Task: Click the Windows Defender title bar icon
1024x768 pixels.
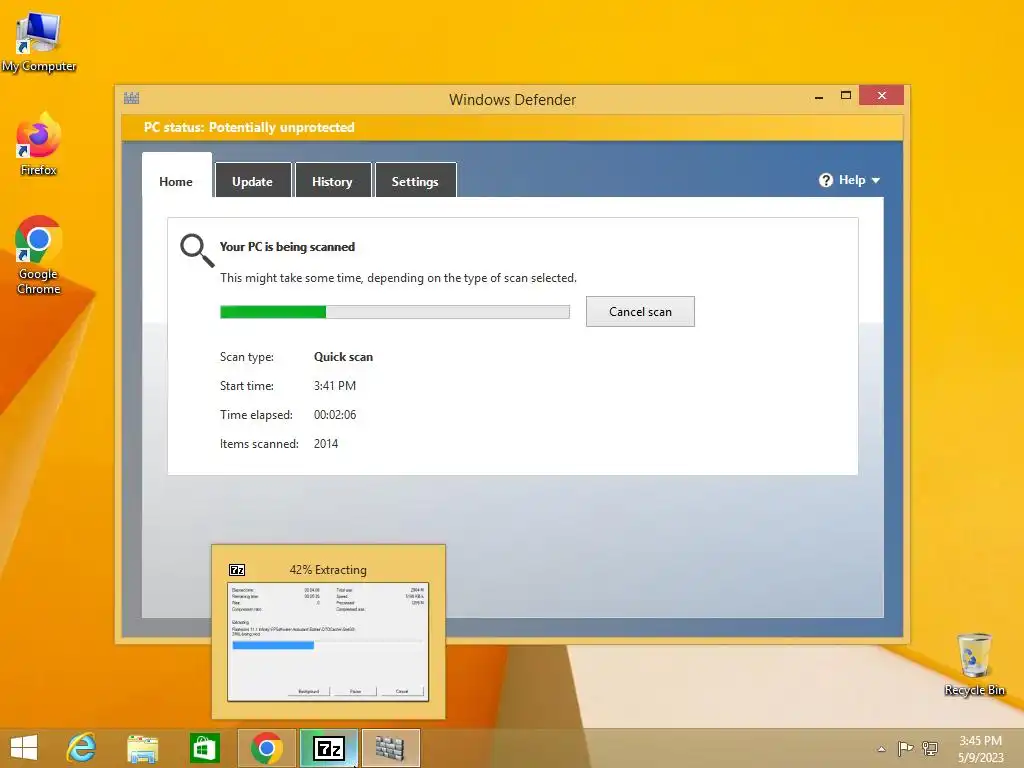Action: click(x=131, y=99)
